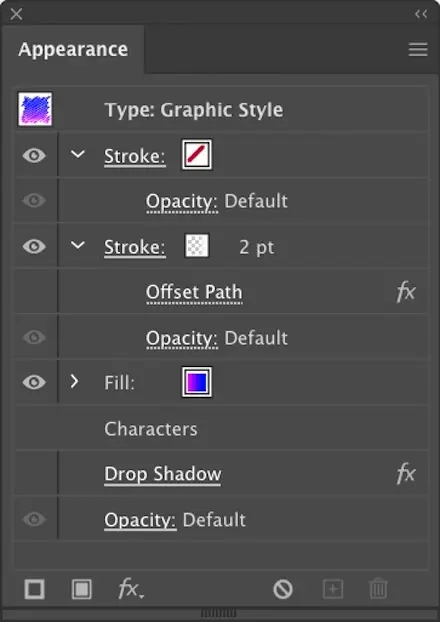
Task: Click the Delete Selected Item trash icon
Action: pyautogui.click(x=378, y=589)
